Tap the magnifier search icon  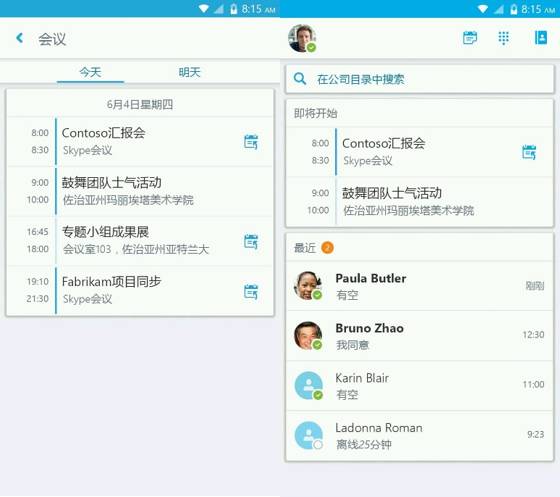click(300, 79)
